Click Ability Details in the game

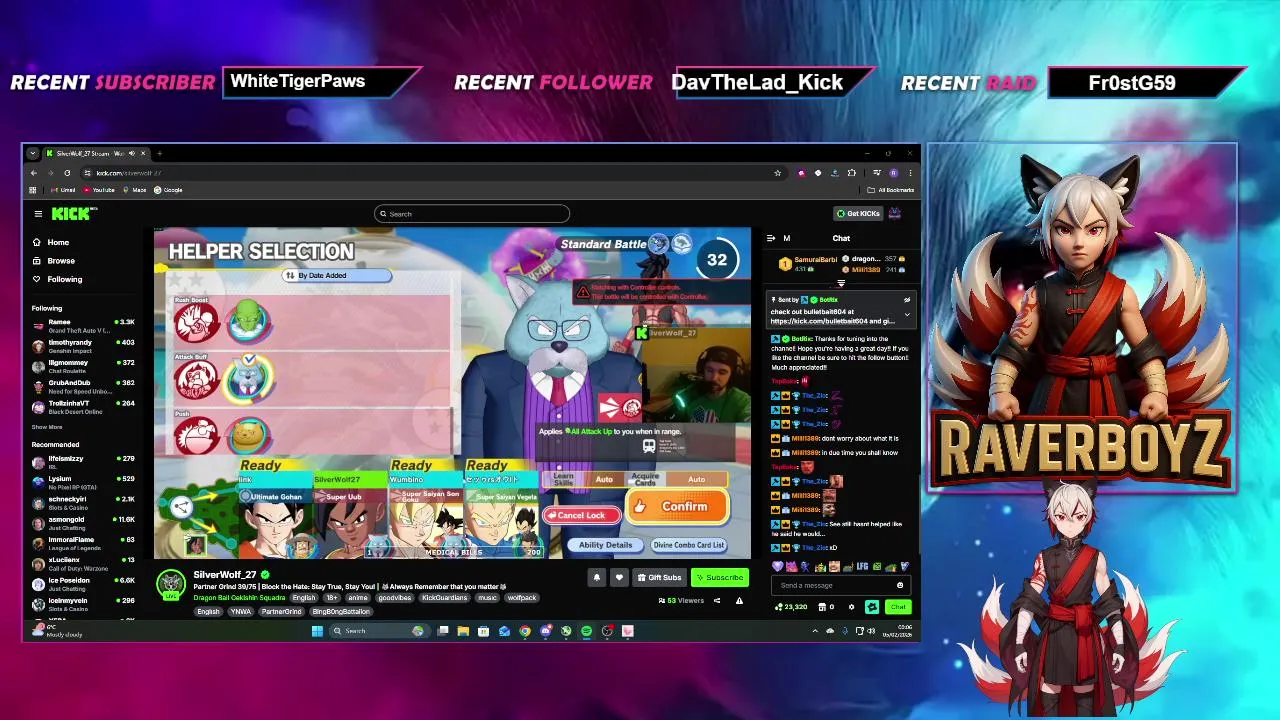point(605,545)
